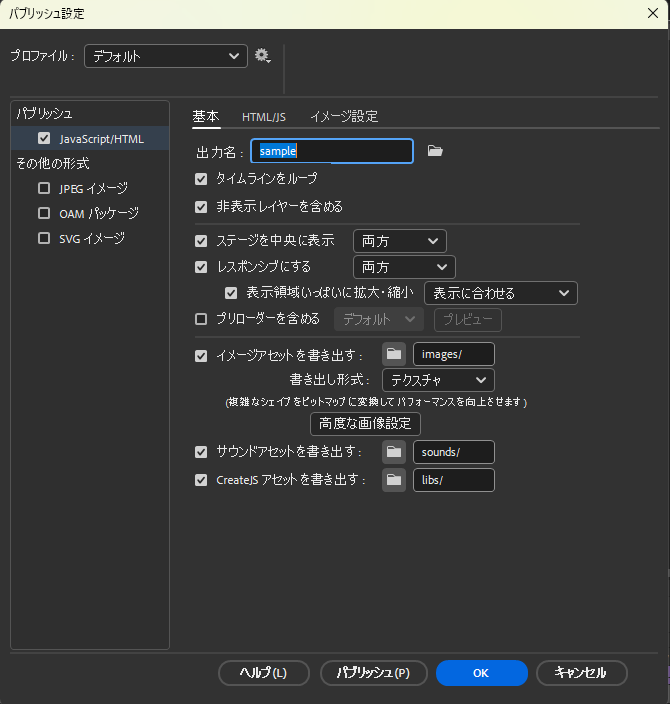Image resolution: width=670 pixels, height=704 pixels.
Task: Click folder icon for the images/ path
Action: point(394,355)
